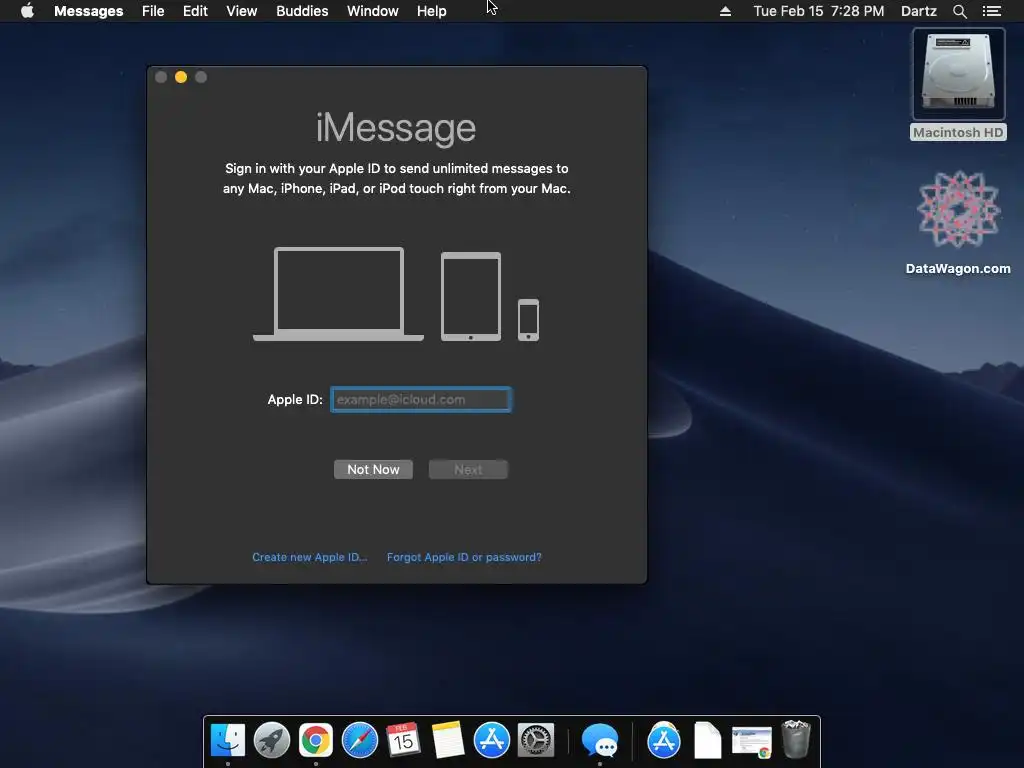Open the Apple logo menu
1024x768 pixels.
(27, 10)
